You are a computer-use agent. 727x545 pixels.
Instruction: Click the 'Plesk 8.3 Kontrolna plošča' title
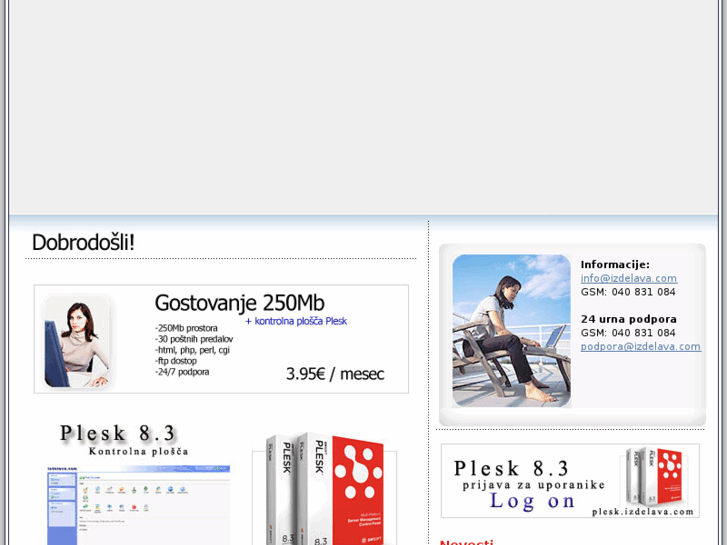(x=124, y=440)
